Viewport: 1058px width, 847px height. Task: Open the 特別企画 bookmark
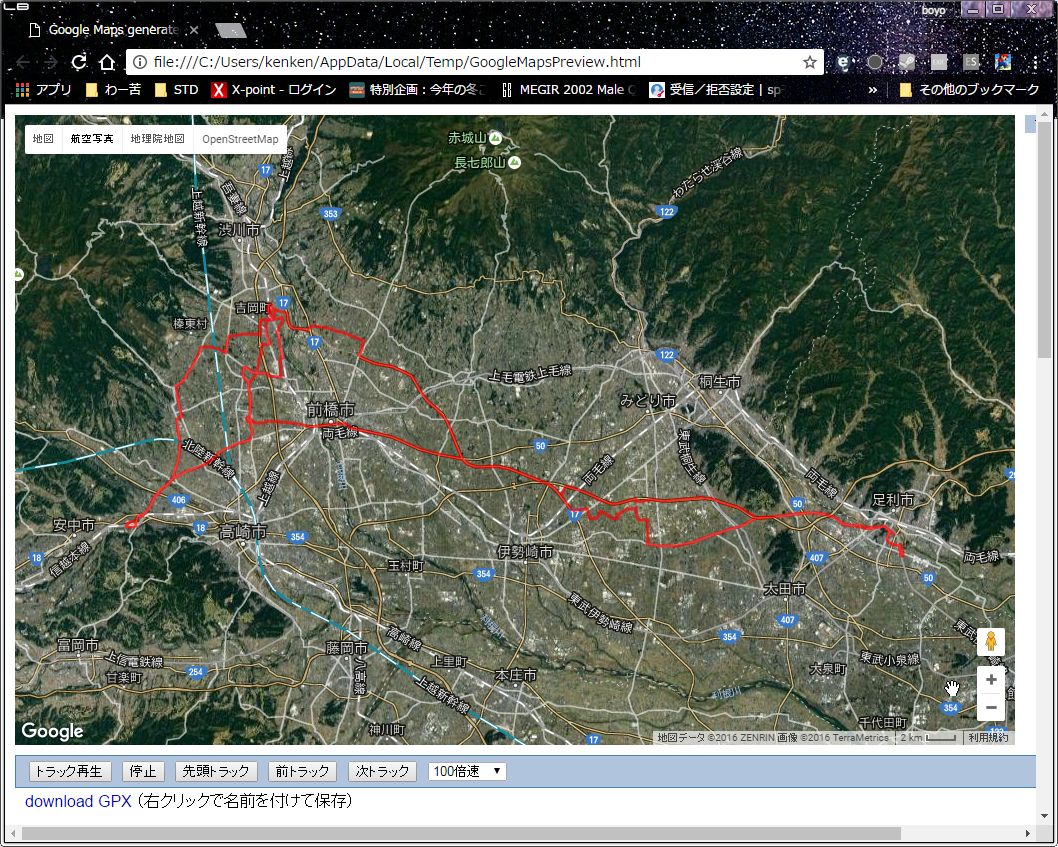[x=418, y=90]
